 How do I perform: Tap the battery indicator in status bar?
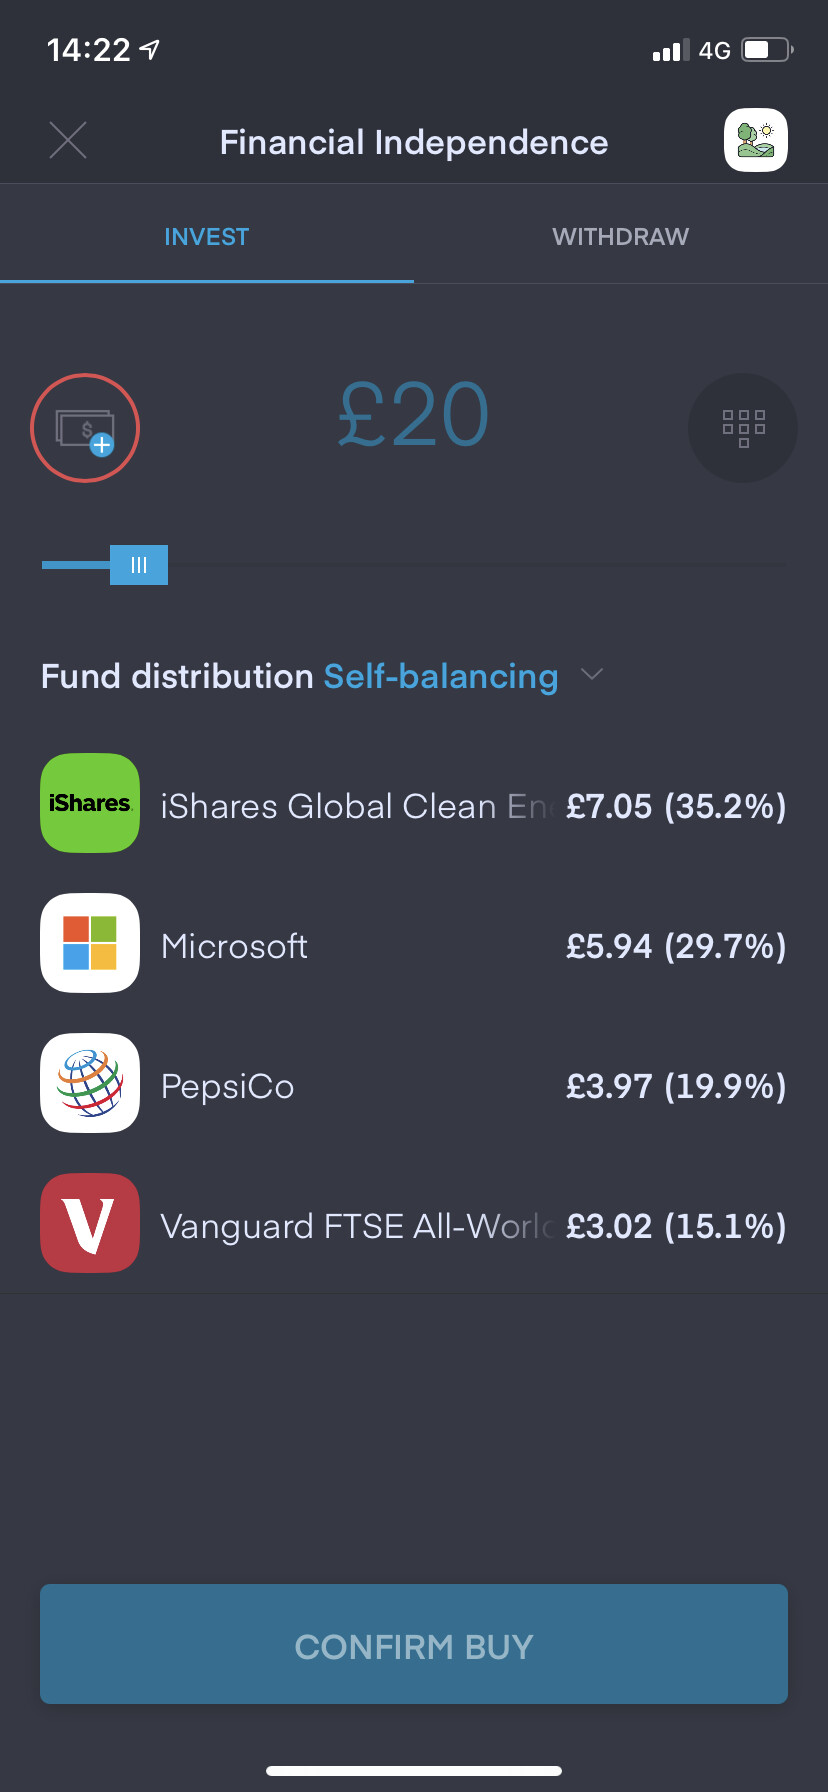(x=766, y=50)
